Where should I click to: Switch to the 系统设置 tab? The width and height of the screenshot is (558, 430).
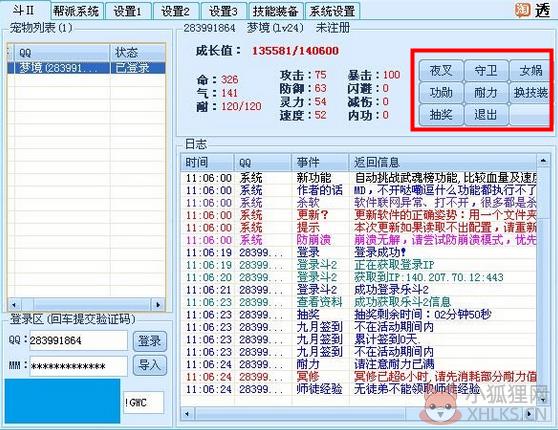[332, 11]
